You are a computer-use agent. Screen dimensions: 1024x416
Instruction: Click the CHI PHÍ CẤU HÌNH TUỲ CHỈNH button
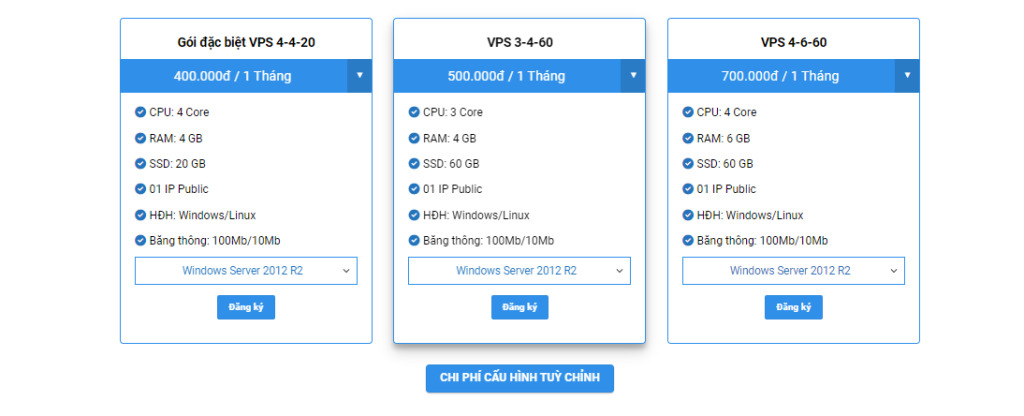(519, 378)
